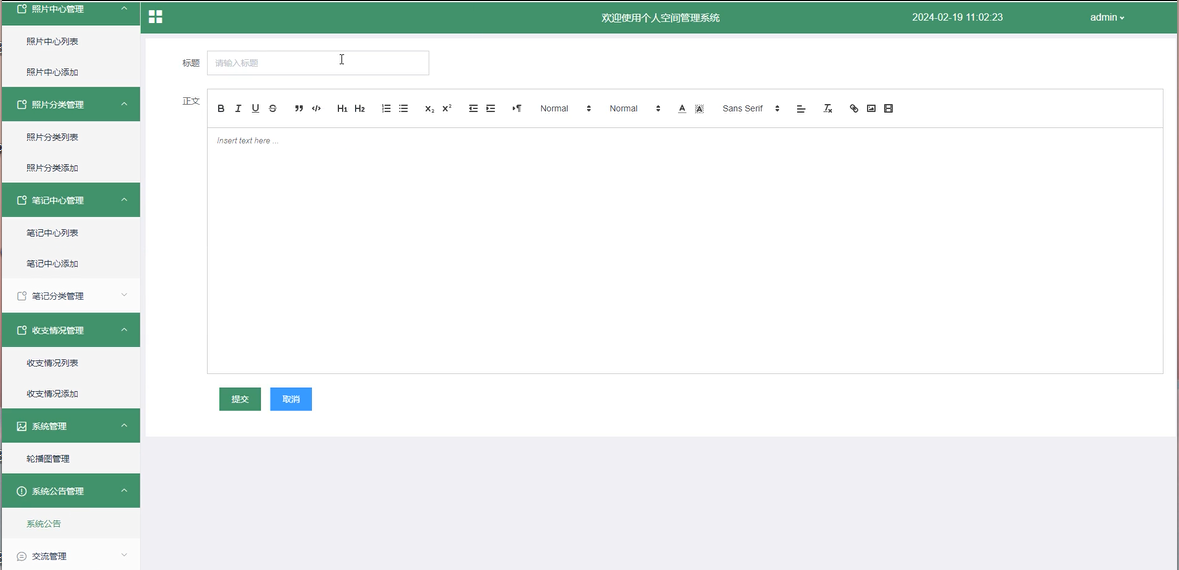This screenshot has width=1179, height=570.
Task: Open 照片中心列表 page
Action: click(70, 41)
